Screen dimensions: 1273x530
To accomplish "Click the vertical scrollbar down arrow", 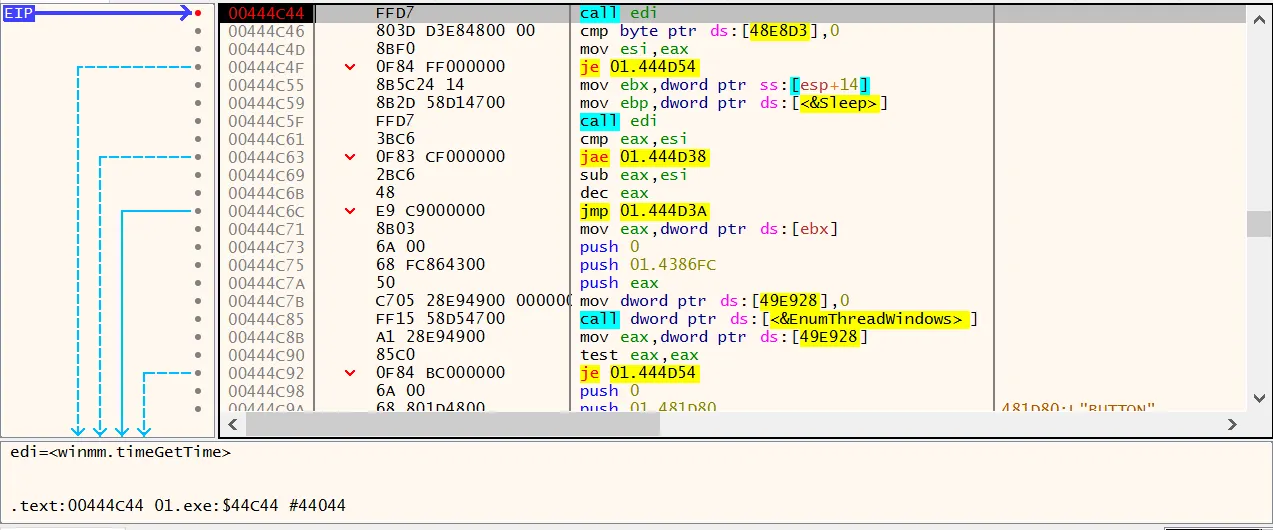I will point(1259,398).
